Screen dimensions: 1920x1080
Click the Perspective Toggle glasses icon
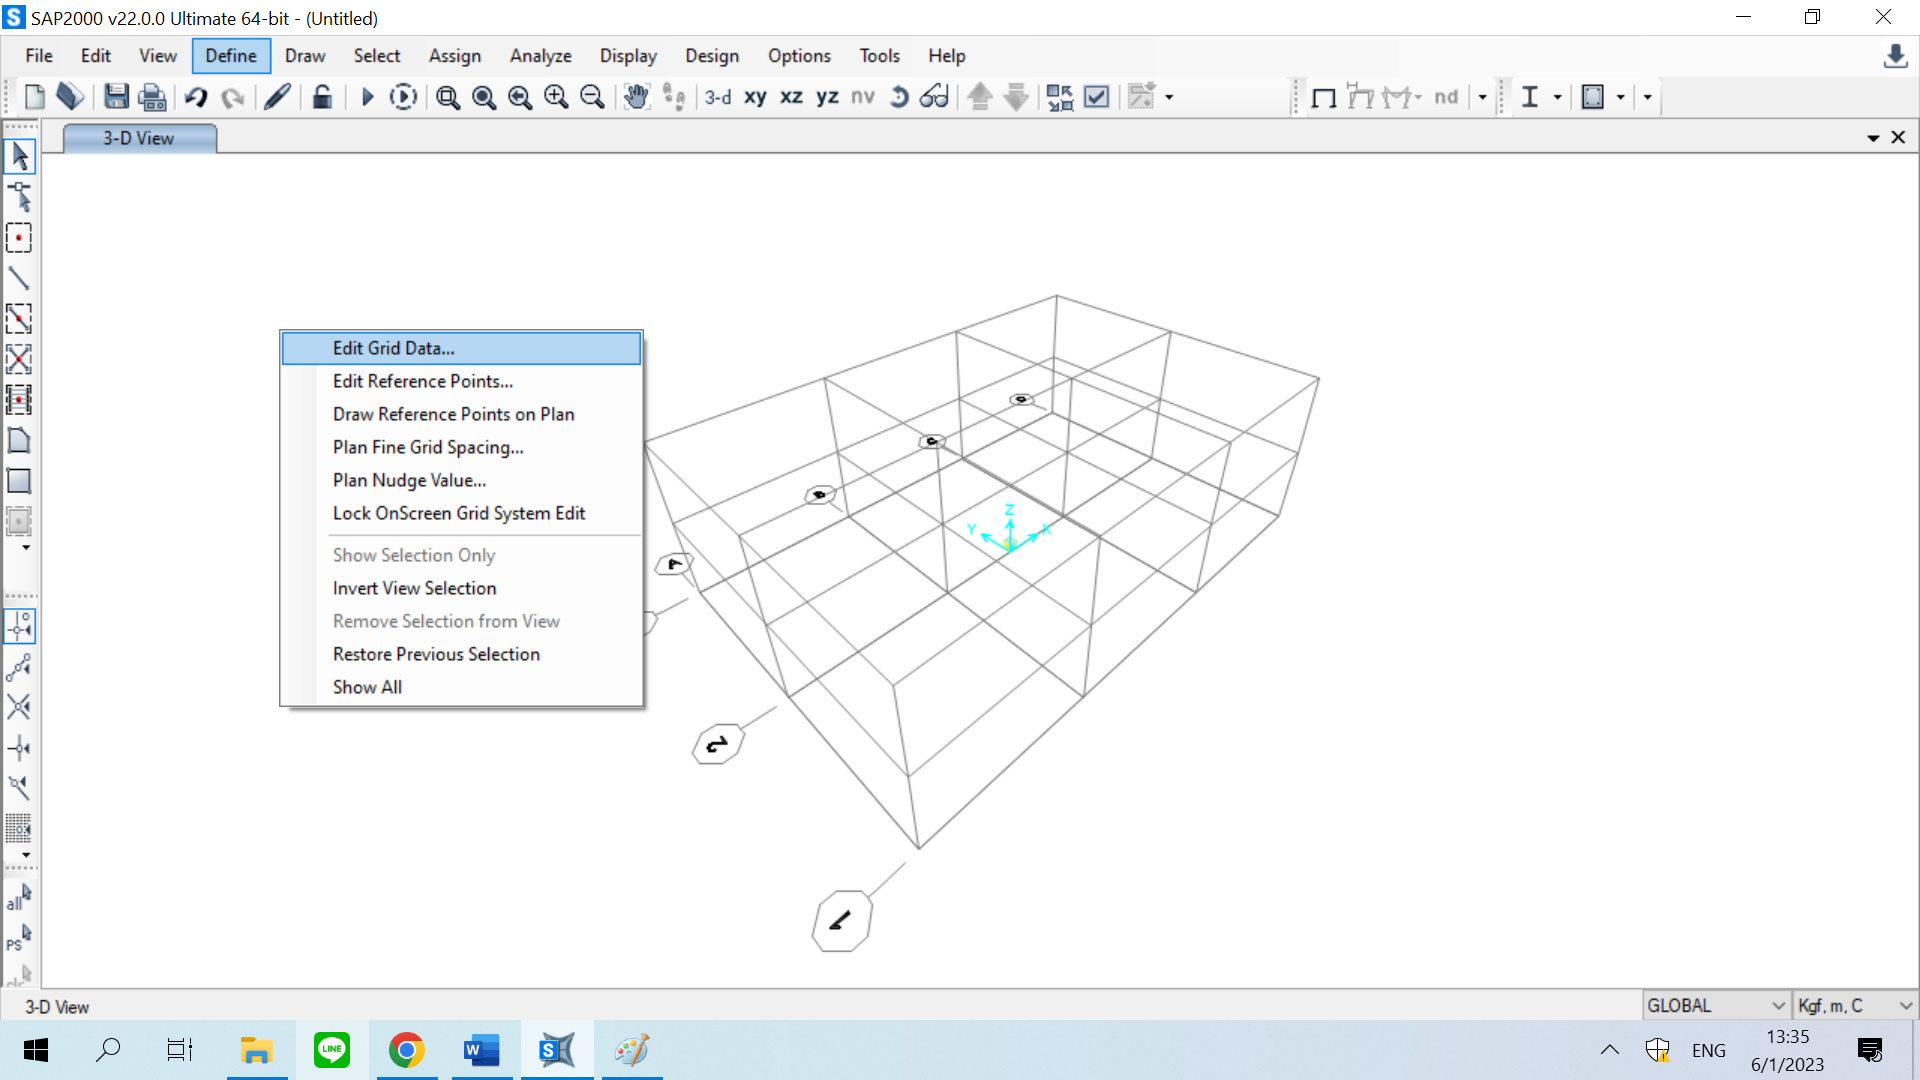pos(935,97)
